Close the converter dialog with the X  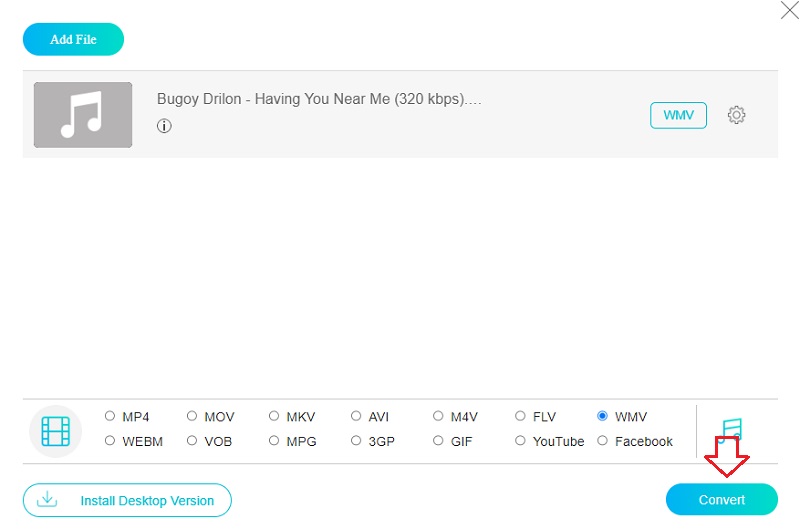point(787,11)
